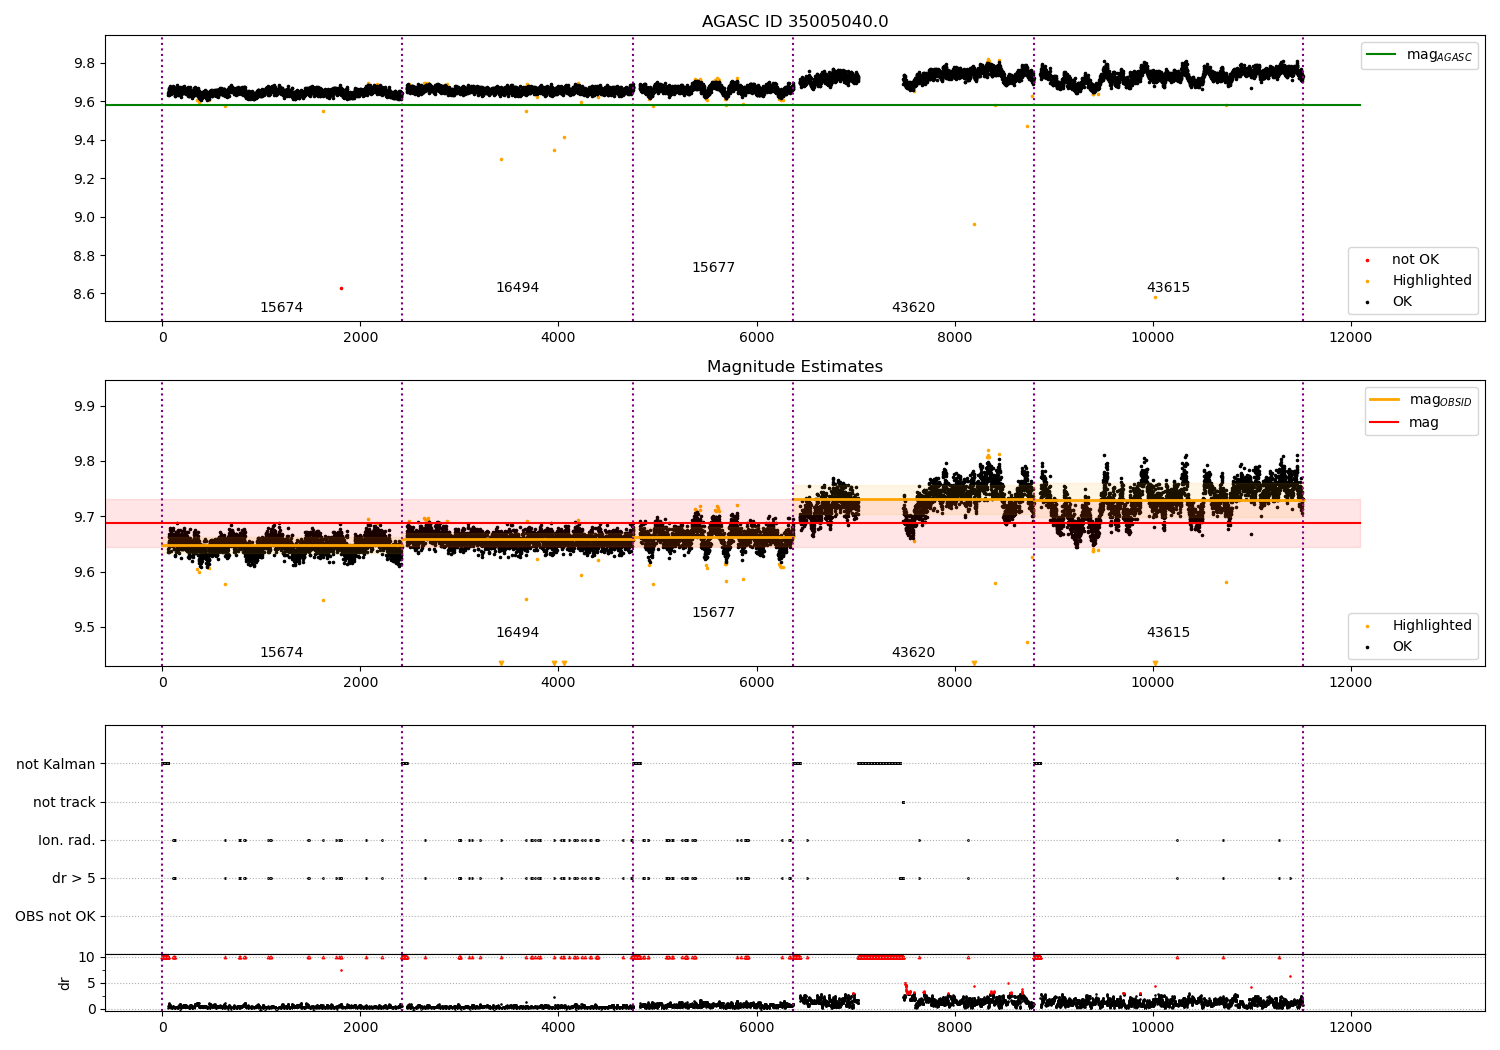Click "OK" legend entry in Magnitude Estimates plot
Viewport: 1500px width, 1050px height.
coord(1402,647)
